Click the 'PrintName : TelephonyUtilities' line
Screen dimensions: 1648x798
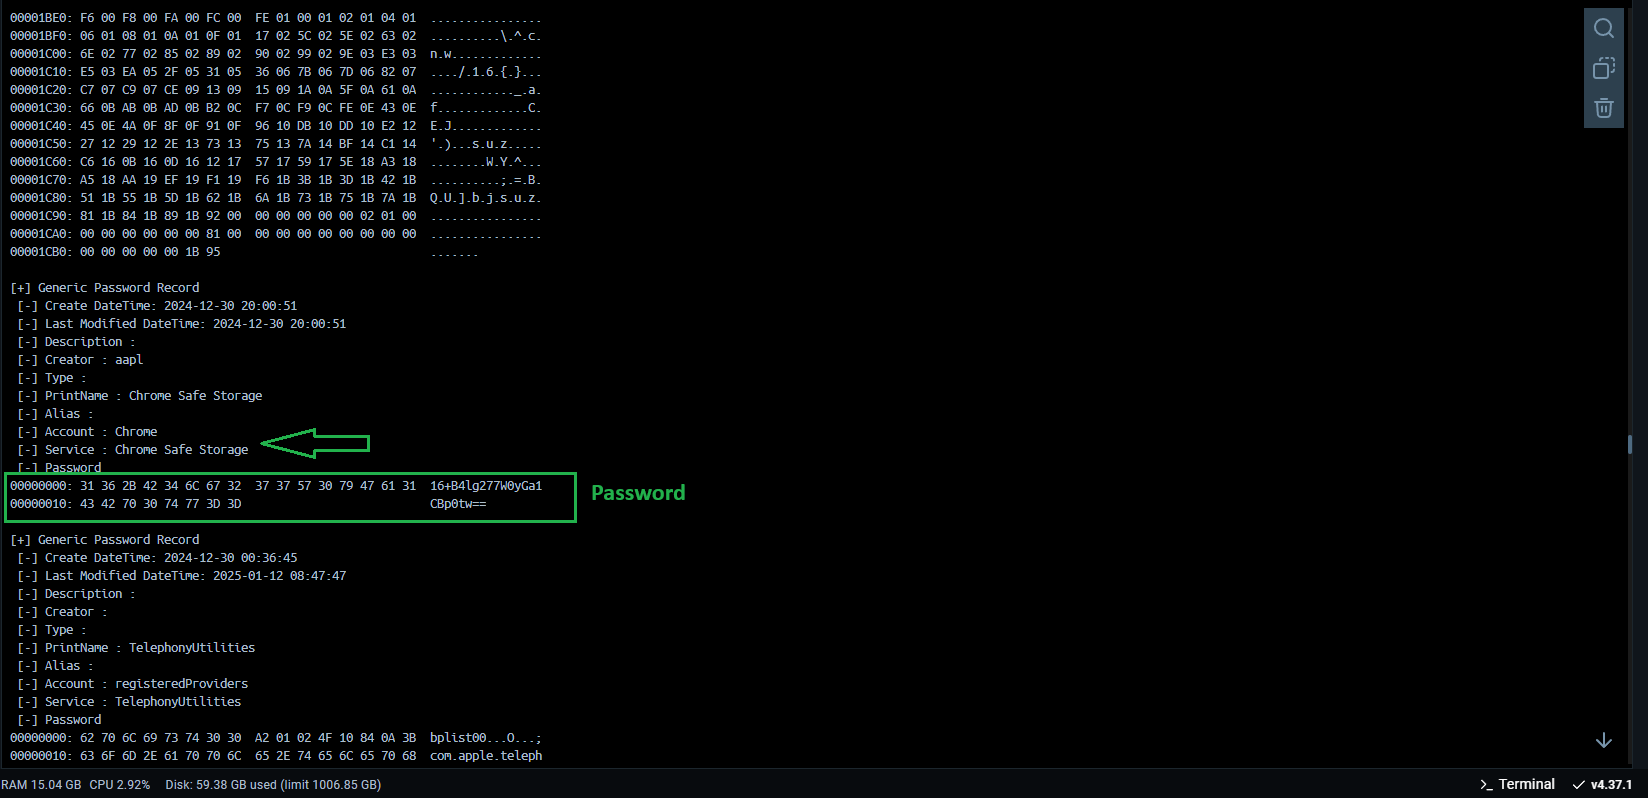(x=136, y=648)
